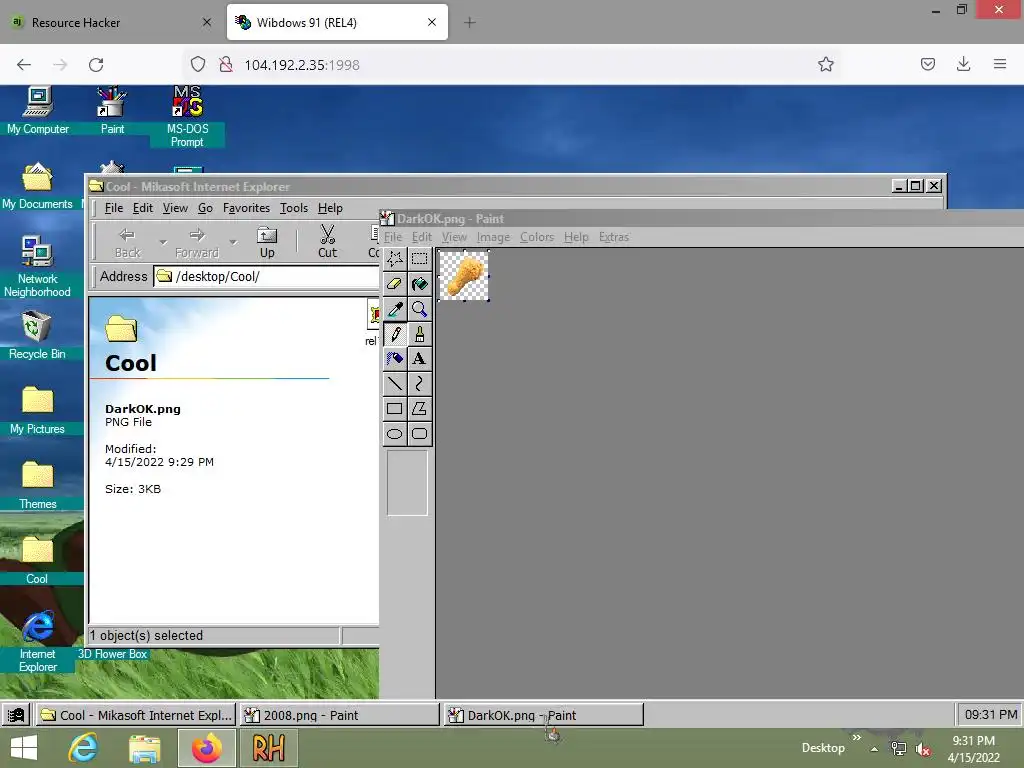Bookmark this page with the star icon
The image size is (1024, 768).
(825, 64)
